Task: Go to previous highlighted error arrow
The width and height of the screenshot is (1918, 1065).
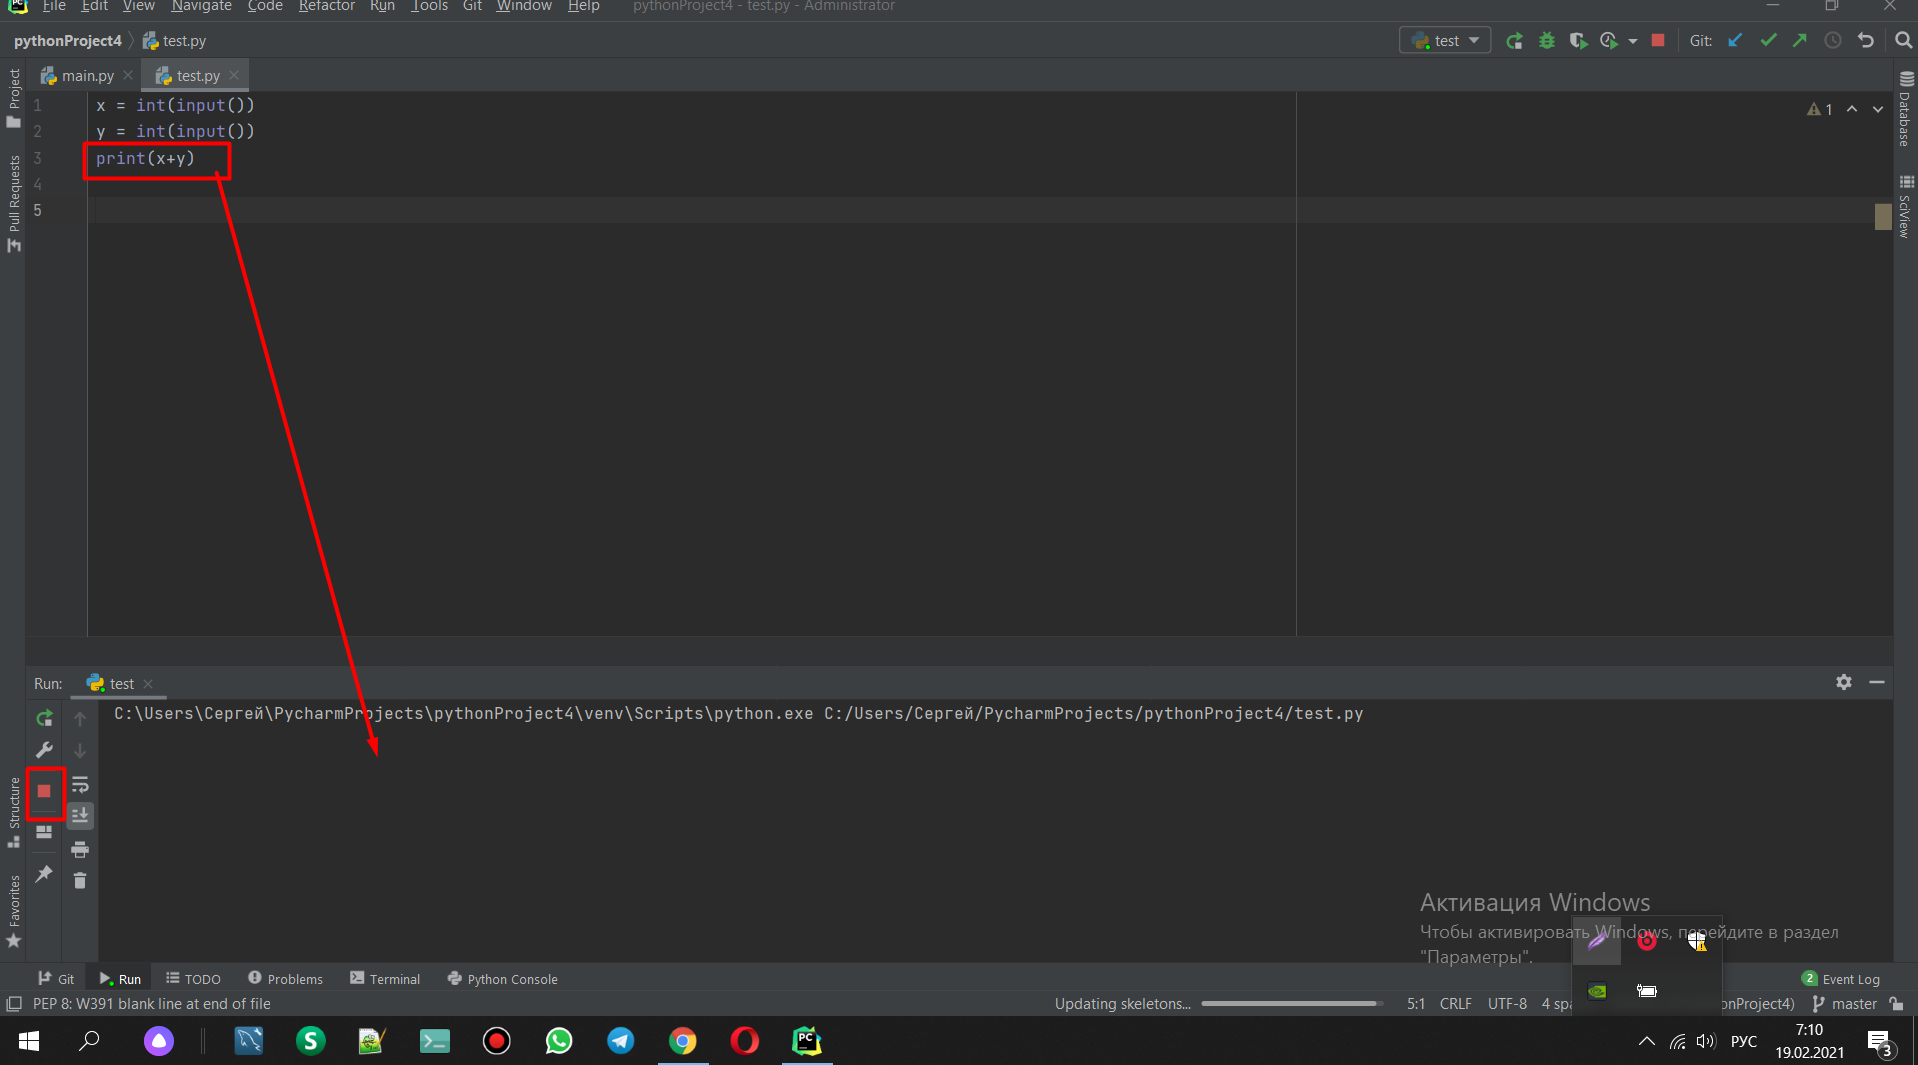Action: pos(1852,109)
